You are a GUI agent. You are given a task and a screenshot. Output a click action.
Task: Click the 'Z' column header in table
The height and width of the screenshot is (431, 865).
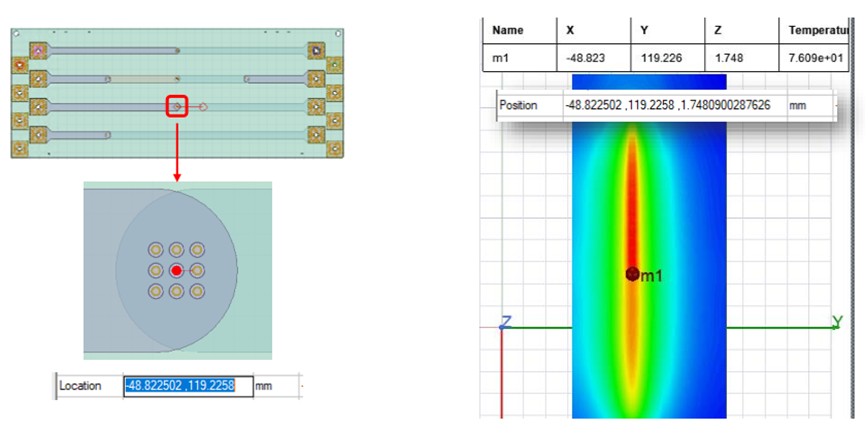741,30
